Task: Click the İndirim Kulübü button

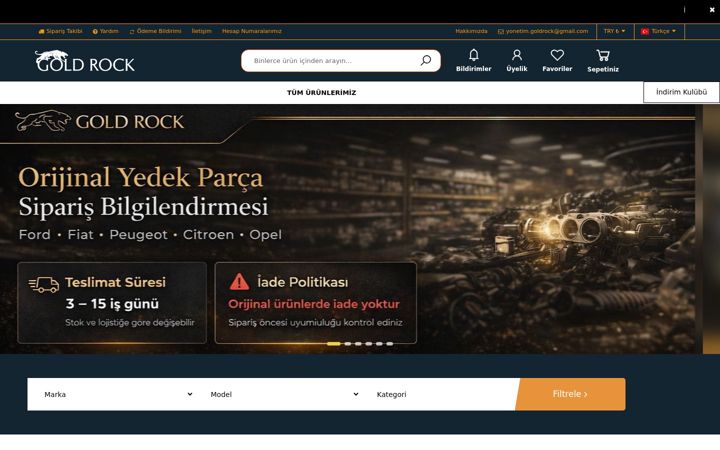Action: [x=681, y=92]
